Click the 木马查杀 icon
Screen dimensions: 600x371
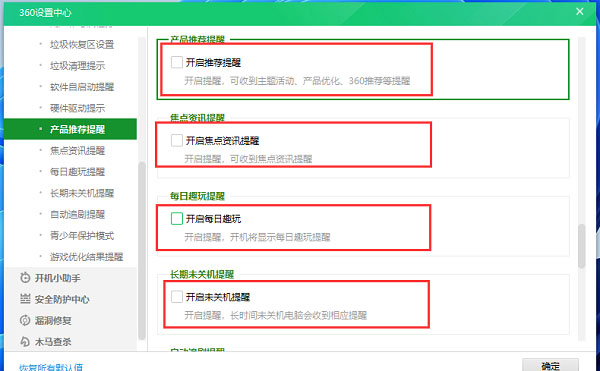click(25, 342)
